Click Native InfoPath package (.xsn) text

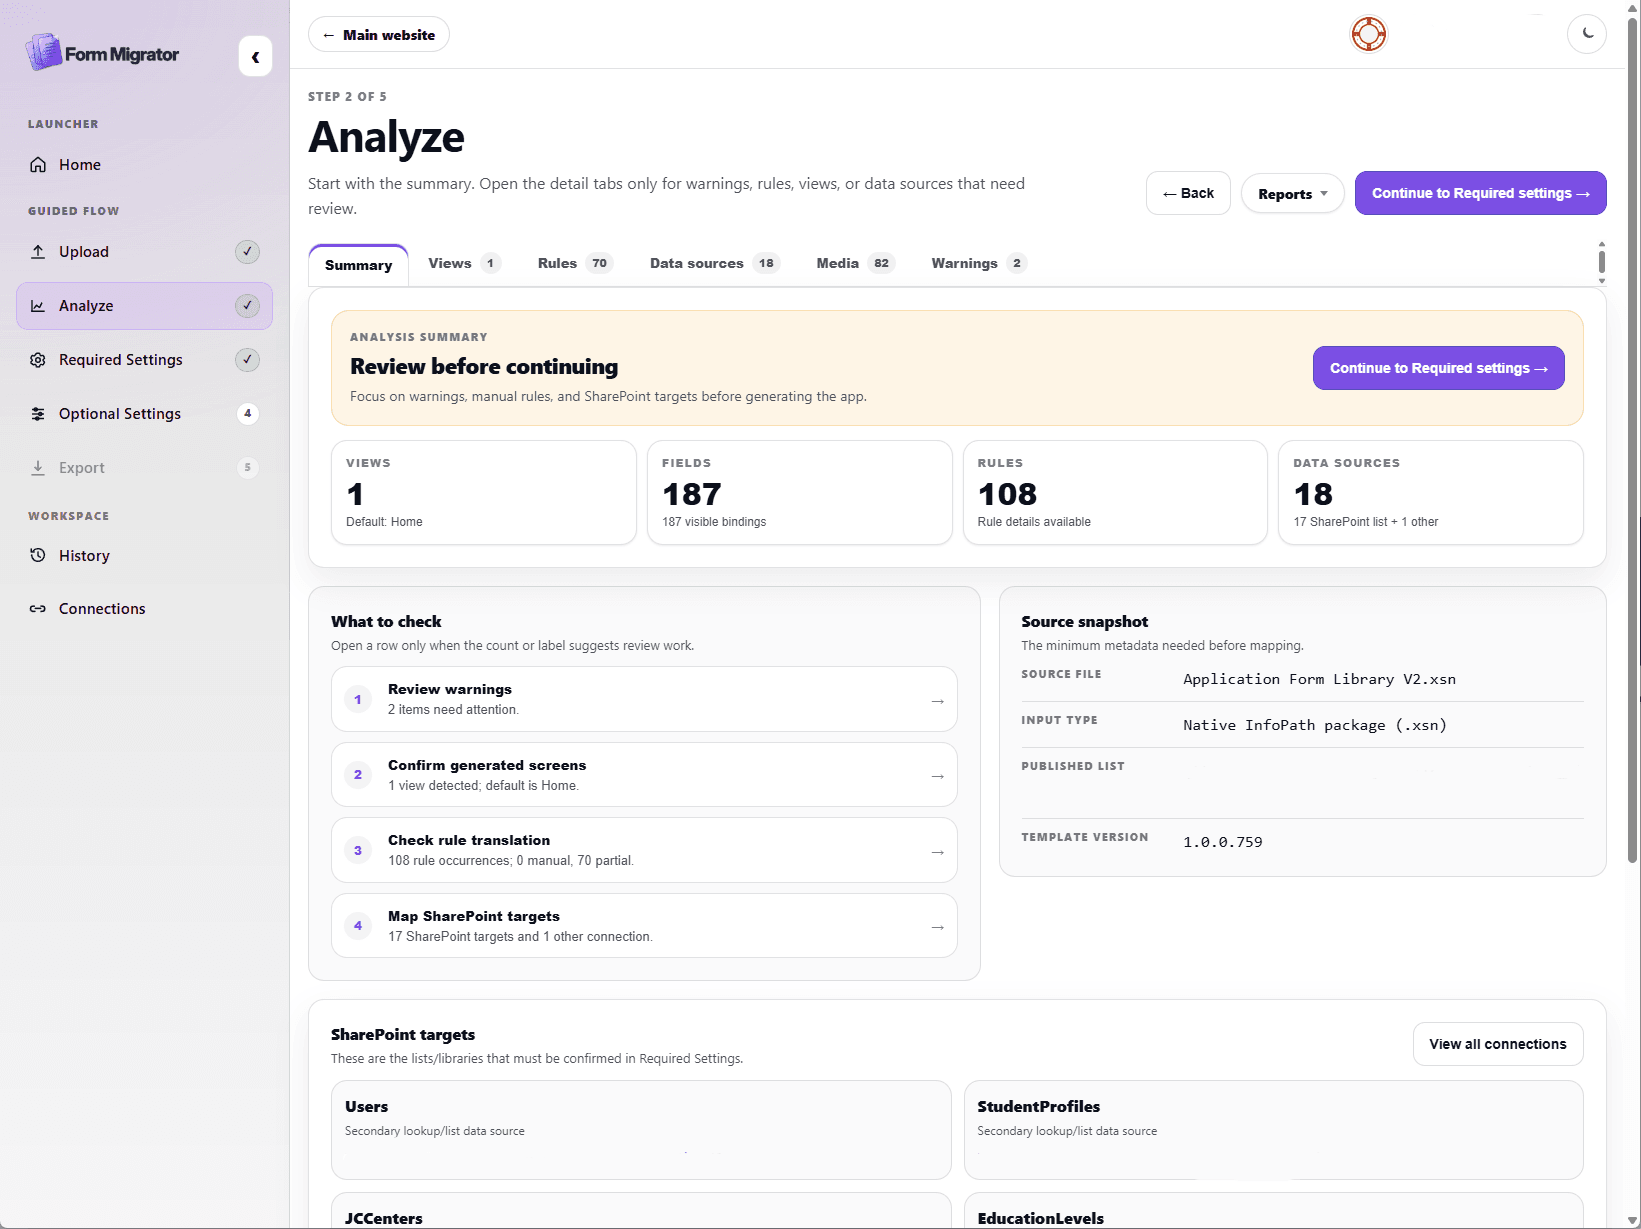pos(1314,725)
